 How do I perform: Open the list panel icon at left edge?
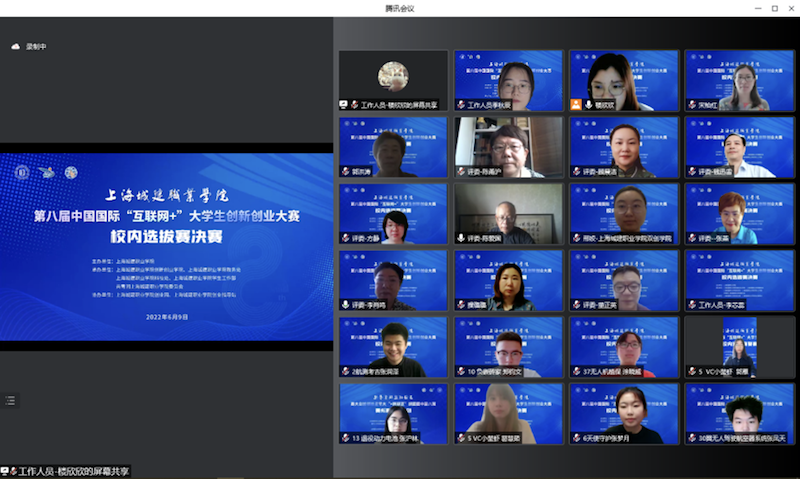point(10,400)
